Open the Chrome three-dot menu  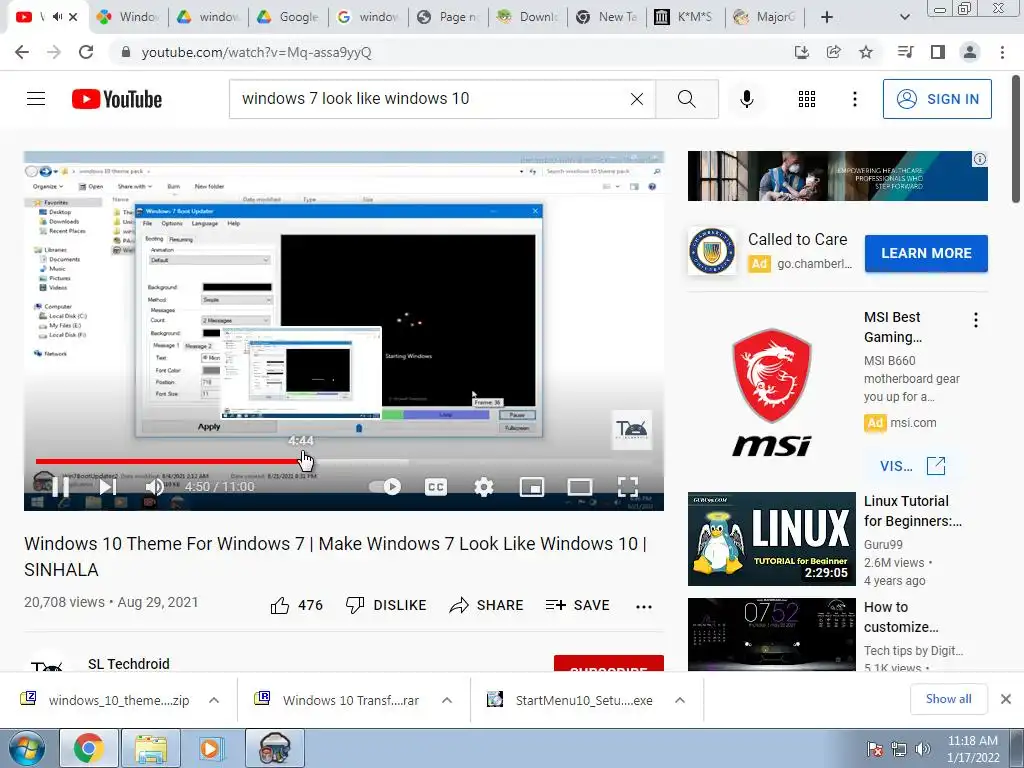click(x=1002, y=52)
